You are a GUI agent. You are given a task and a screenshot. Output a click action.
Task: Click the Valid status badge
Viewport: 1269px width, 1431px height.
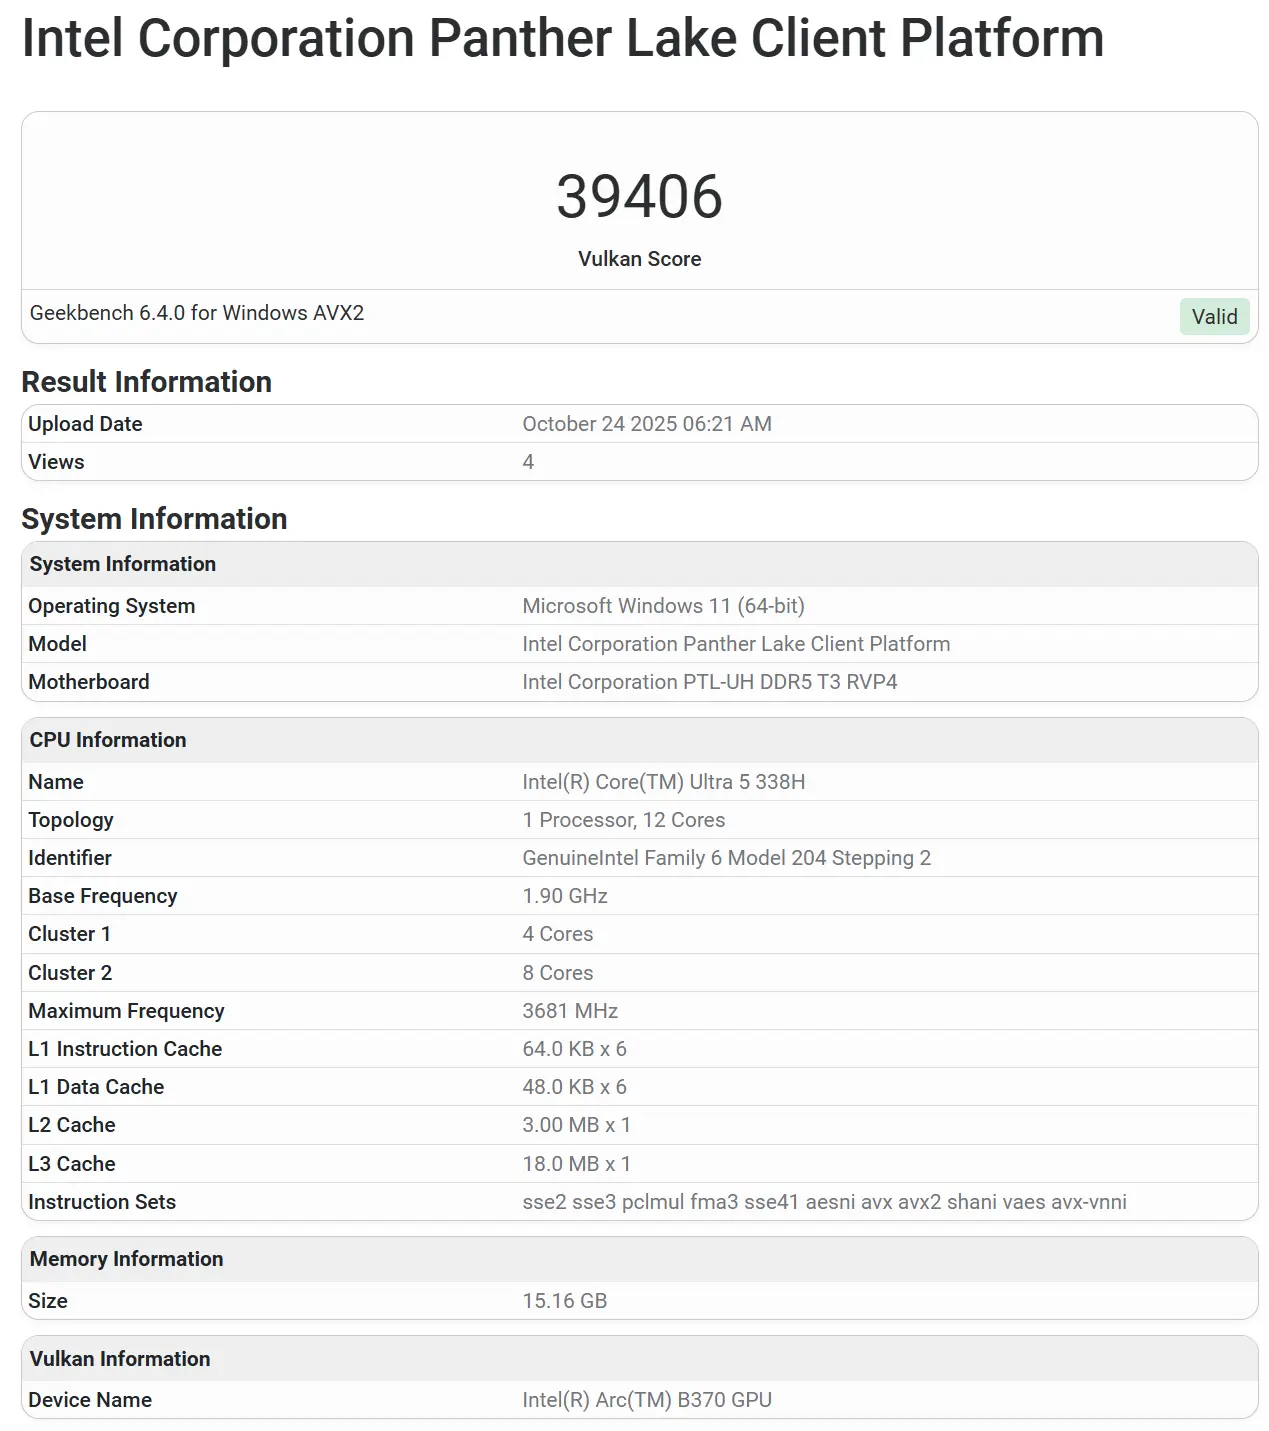(x=1214, y=317)
